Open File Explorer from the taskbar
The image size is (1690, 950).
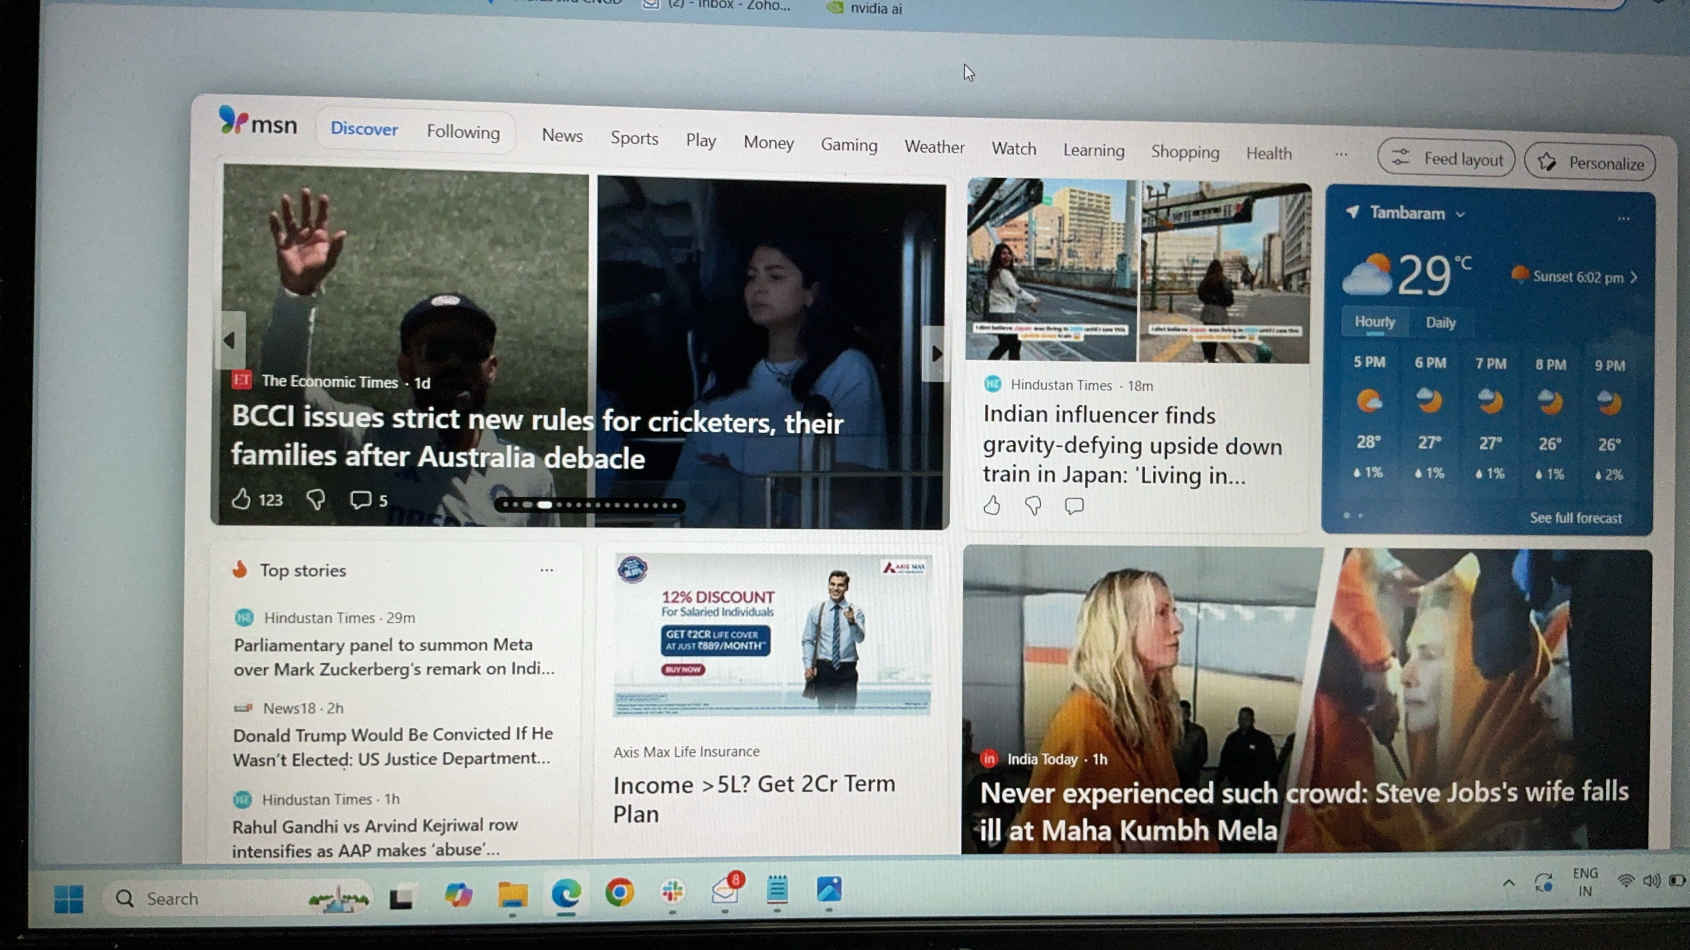[x=512, y=894]
